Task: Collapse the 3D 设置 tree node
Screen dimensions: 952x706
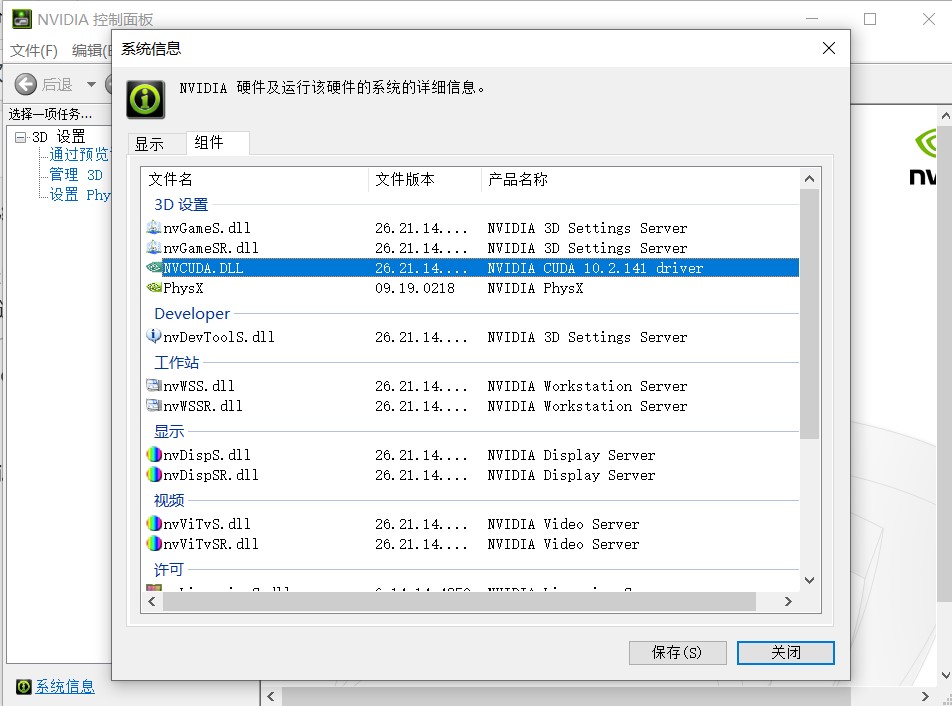Action: (21, 137)
